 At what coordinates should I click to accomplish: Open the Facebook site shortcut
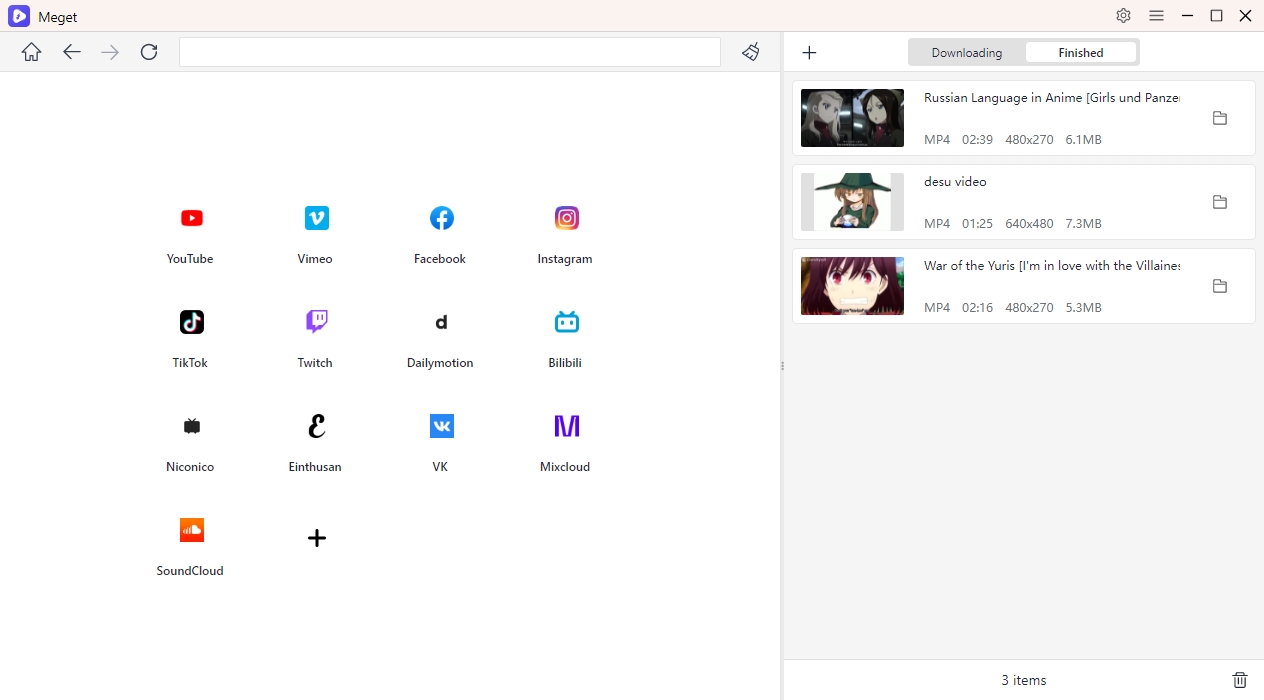[x=441, y=218]
